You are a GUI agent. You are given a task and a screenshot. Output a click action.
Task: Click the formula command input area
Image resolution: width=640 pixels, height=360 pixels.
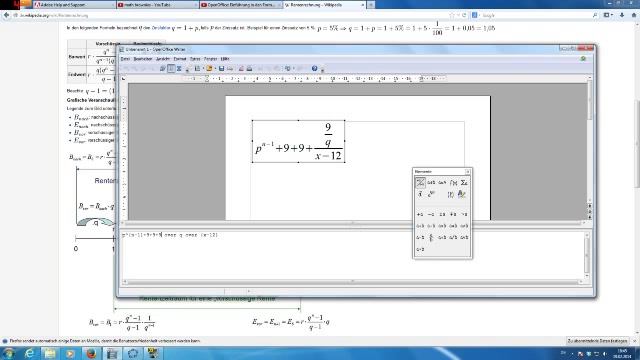[353, 255]
